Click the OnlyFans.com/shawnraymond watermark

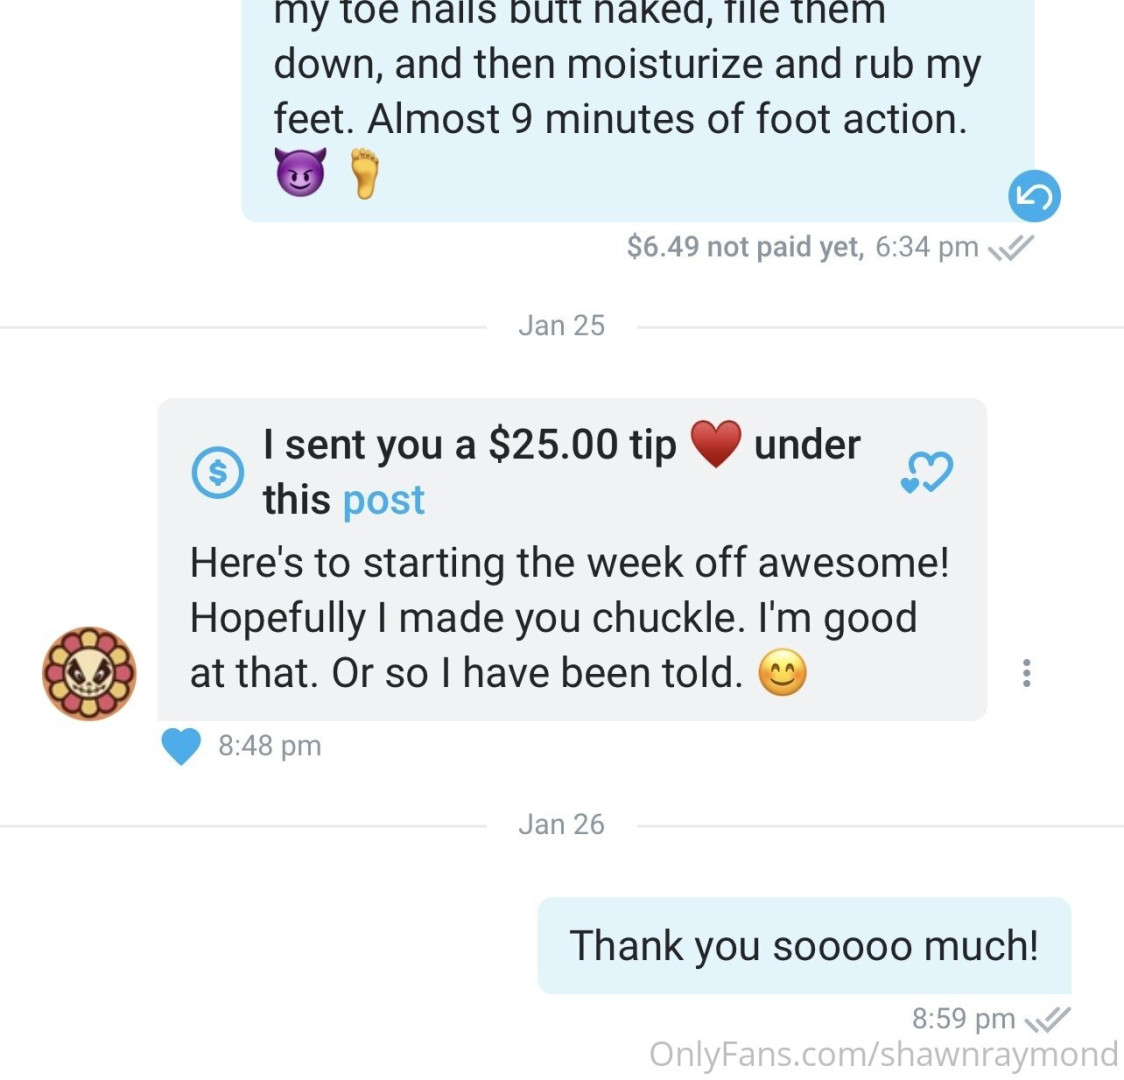click(883, 1054)
